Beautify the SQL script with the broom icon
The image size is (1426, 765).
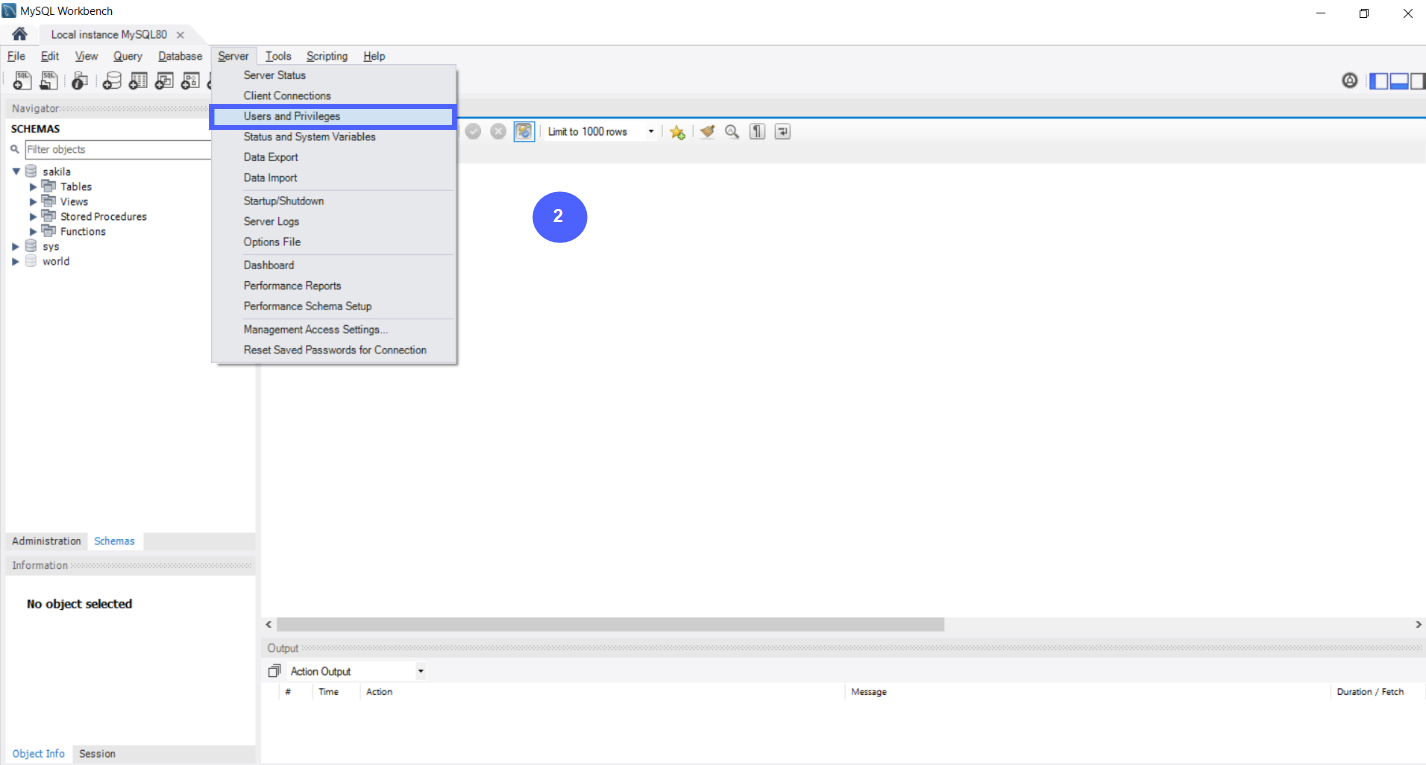point(708,131)
